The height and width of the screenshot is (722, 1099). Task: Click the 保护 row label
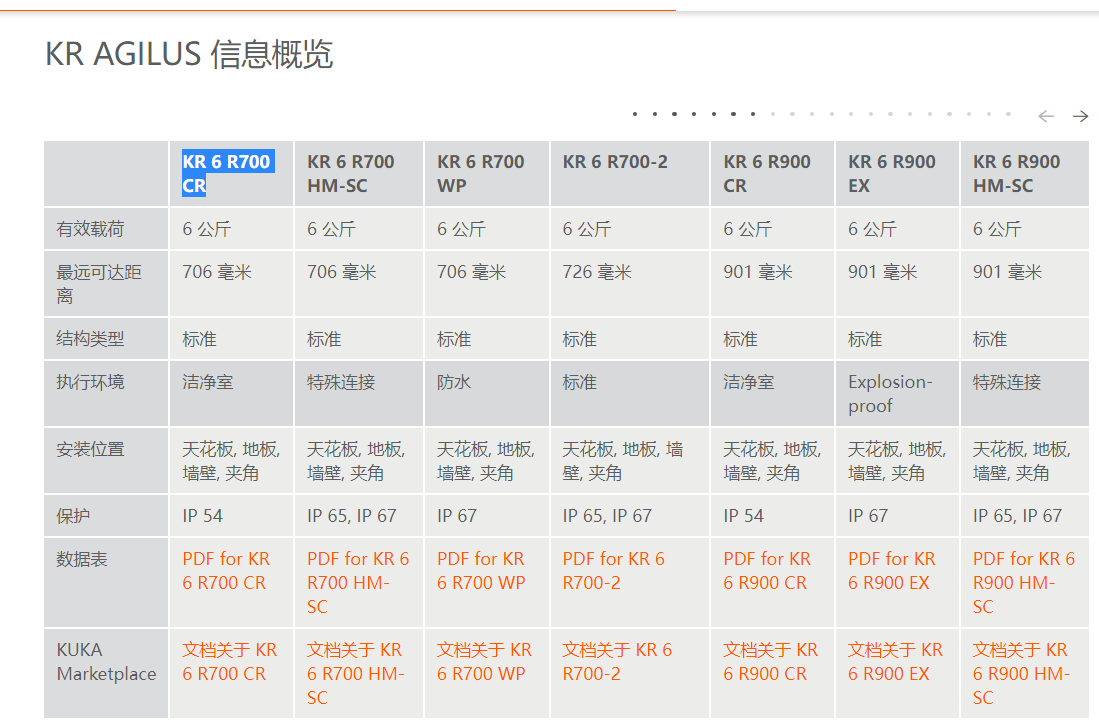(x=73, y=516)
